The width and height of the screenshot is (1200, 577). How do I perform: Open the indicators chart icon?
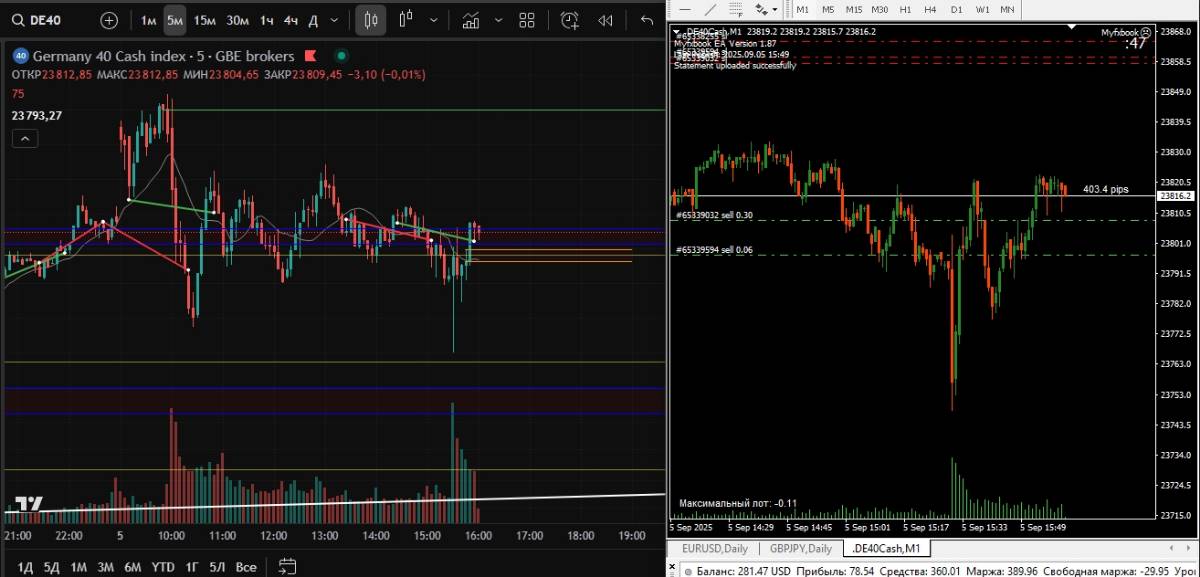469,20
